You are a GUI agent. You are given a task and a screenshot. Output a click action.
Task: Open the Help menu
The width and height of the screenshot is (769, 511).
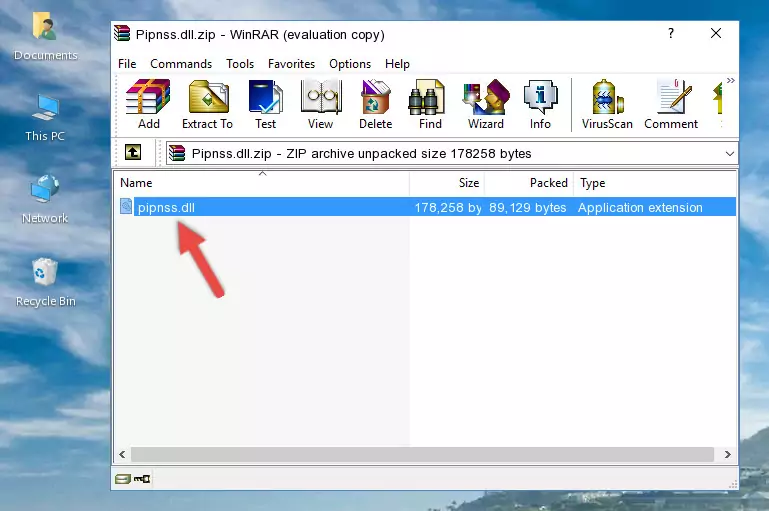point(397,64)
